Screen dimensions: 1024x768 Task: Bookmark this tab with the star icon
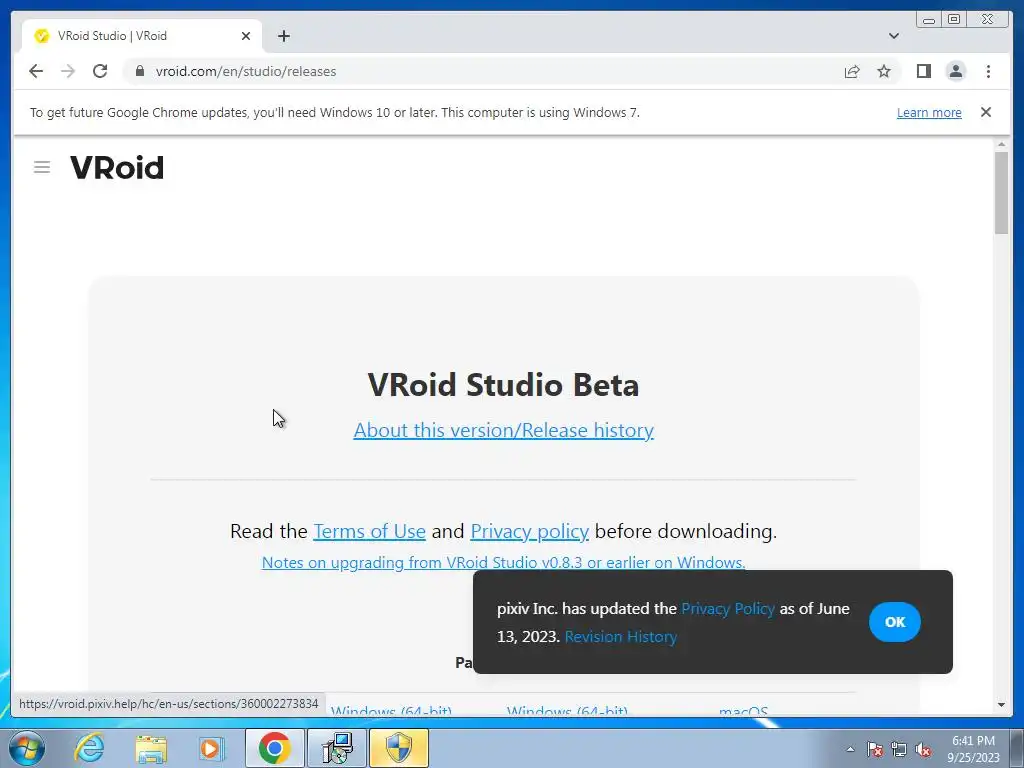click(884, 71)
